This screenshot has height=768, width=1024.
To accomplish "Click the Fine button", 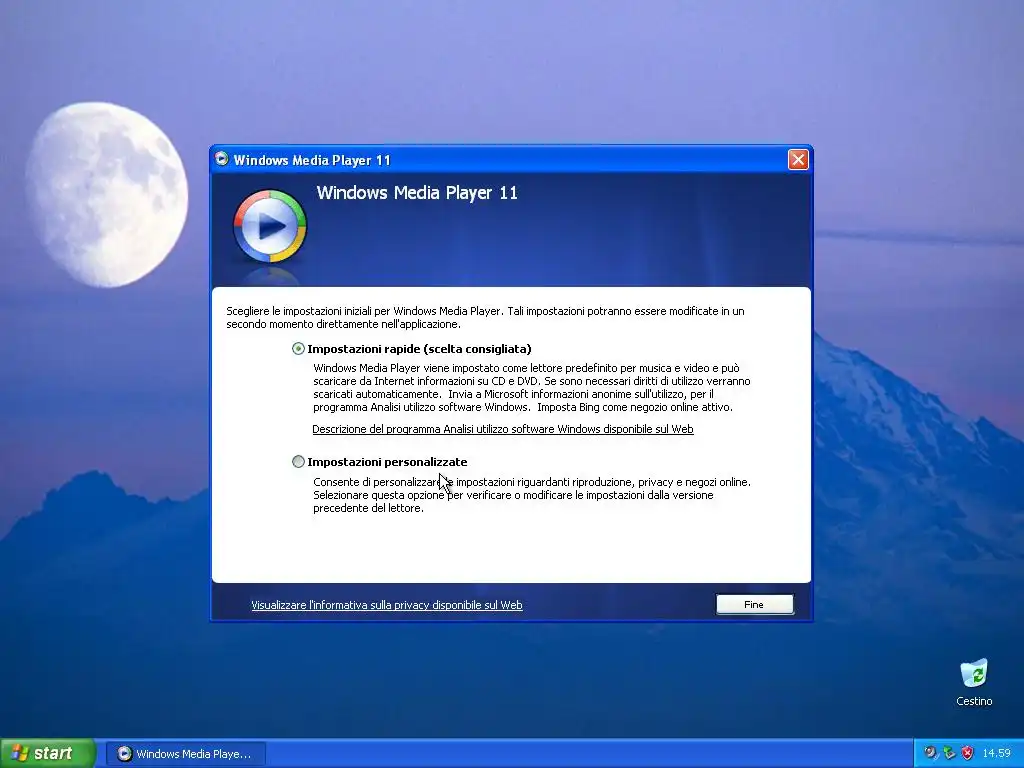I will (x=754, y=605).
